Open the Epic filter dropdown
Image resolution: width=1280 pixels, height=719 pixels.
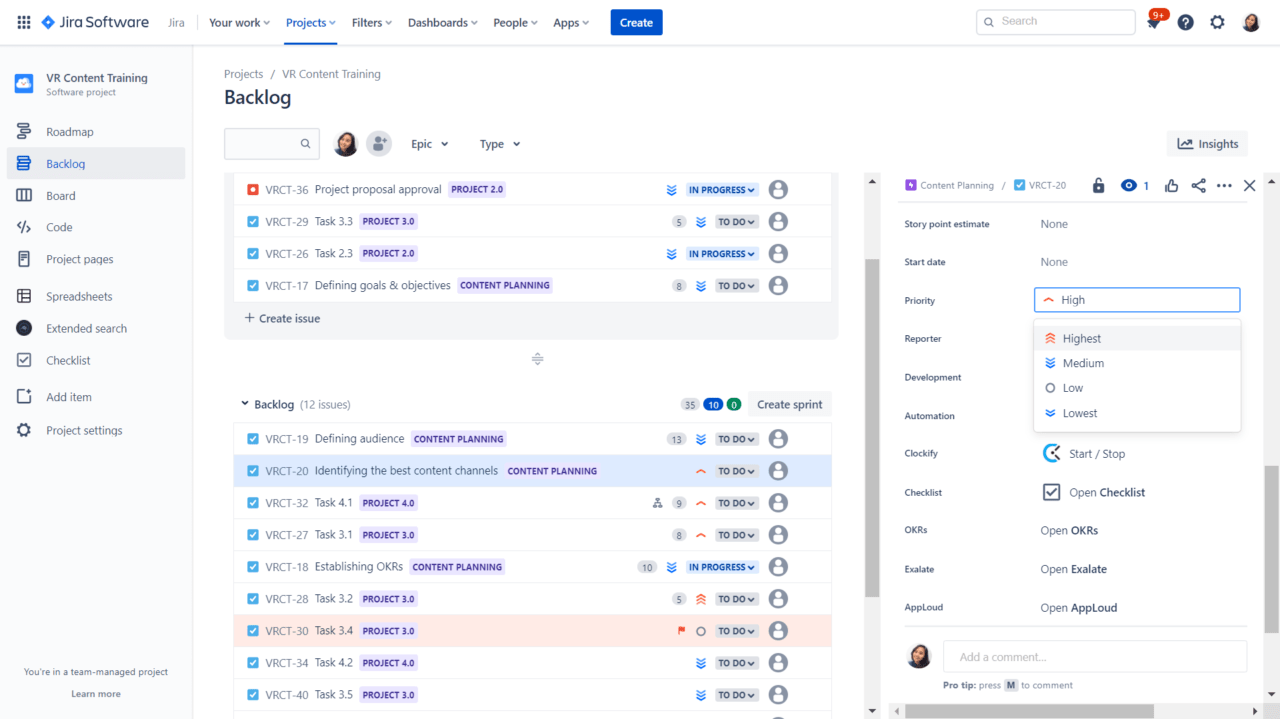[429, 143]
